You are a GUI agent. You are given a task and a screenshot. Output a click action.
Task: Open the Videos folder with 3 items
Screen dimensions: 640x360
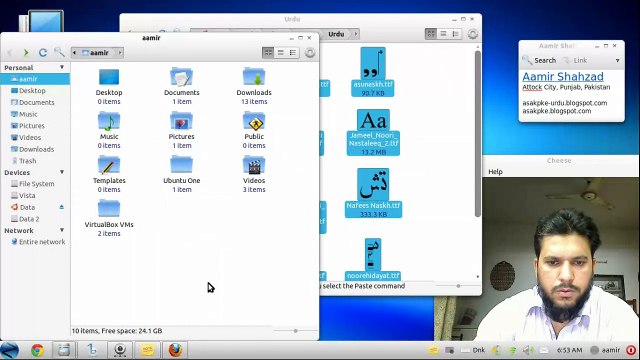pyautogui.click(x=253, y=165)
